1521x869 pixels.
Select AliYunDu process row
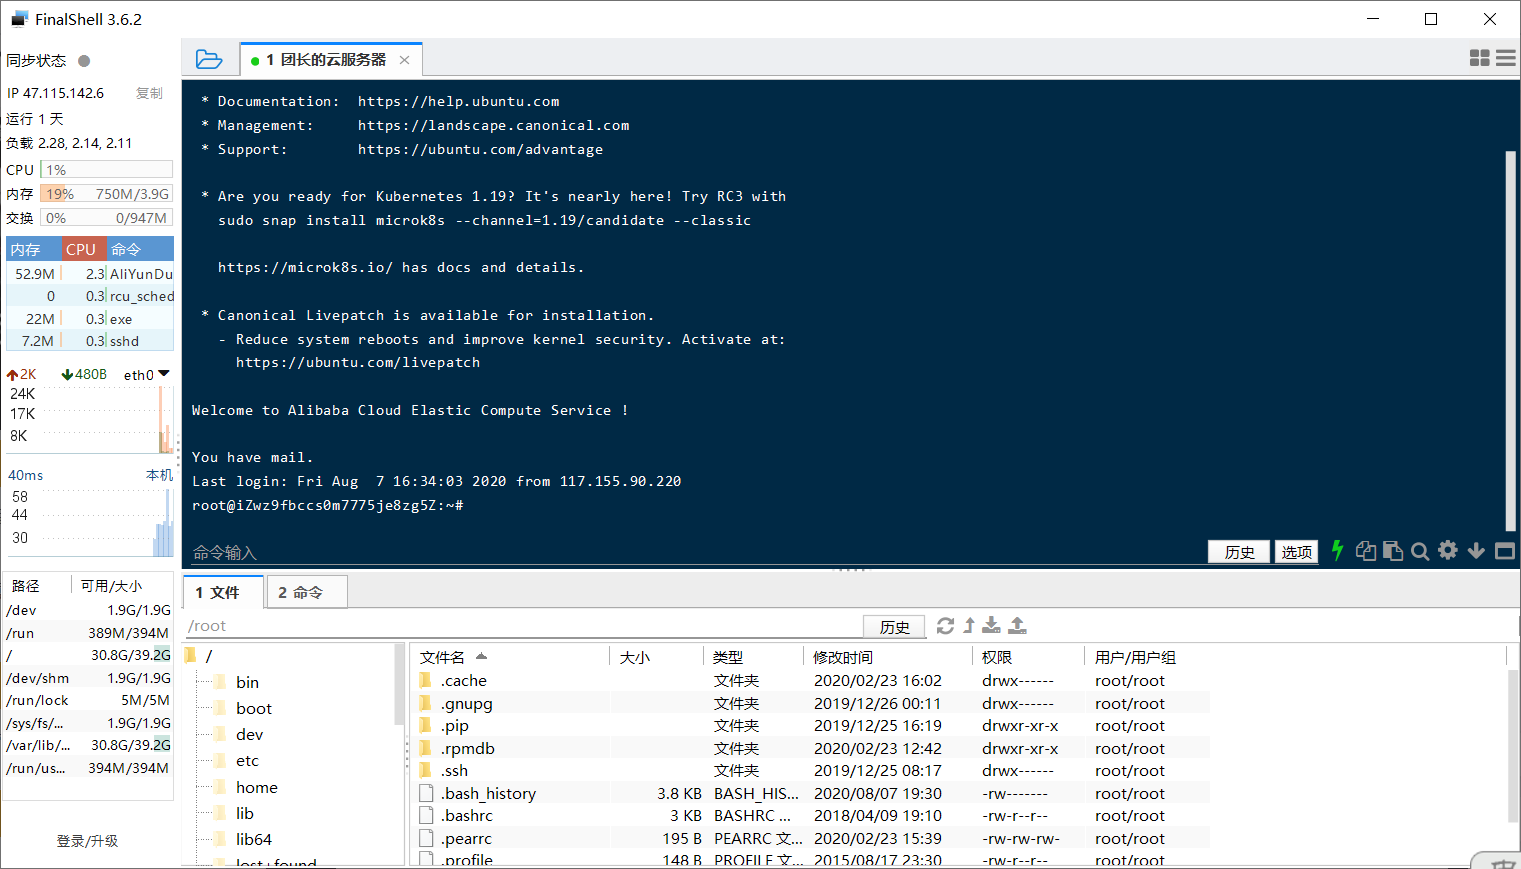tap(90, 274)
